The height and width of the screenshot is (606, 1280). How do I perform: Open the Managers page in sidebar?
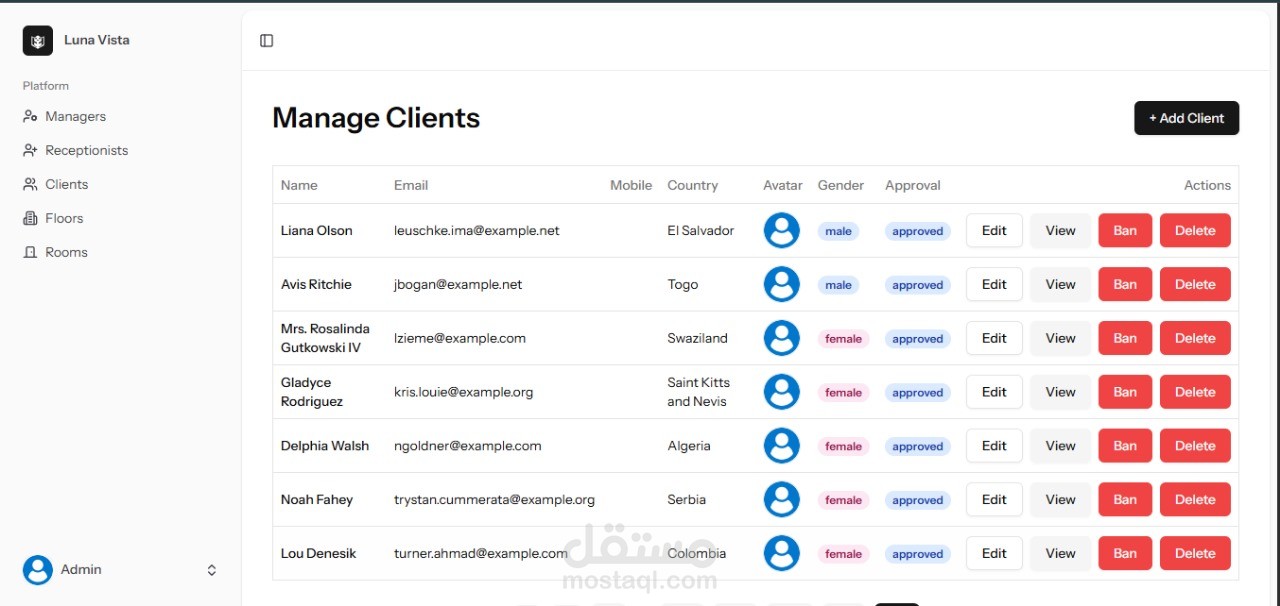75,117
